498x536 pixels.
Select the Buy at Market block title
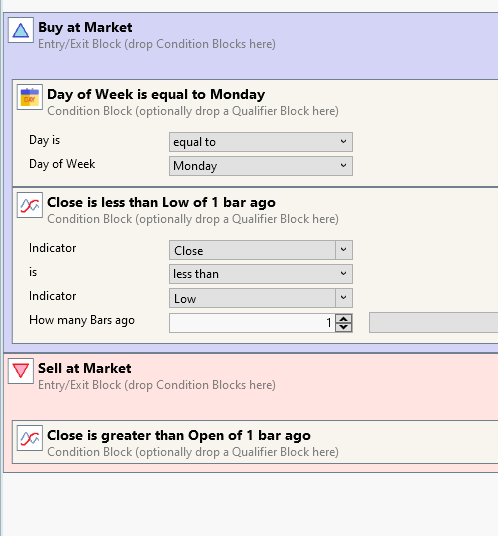click(85, 27)
